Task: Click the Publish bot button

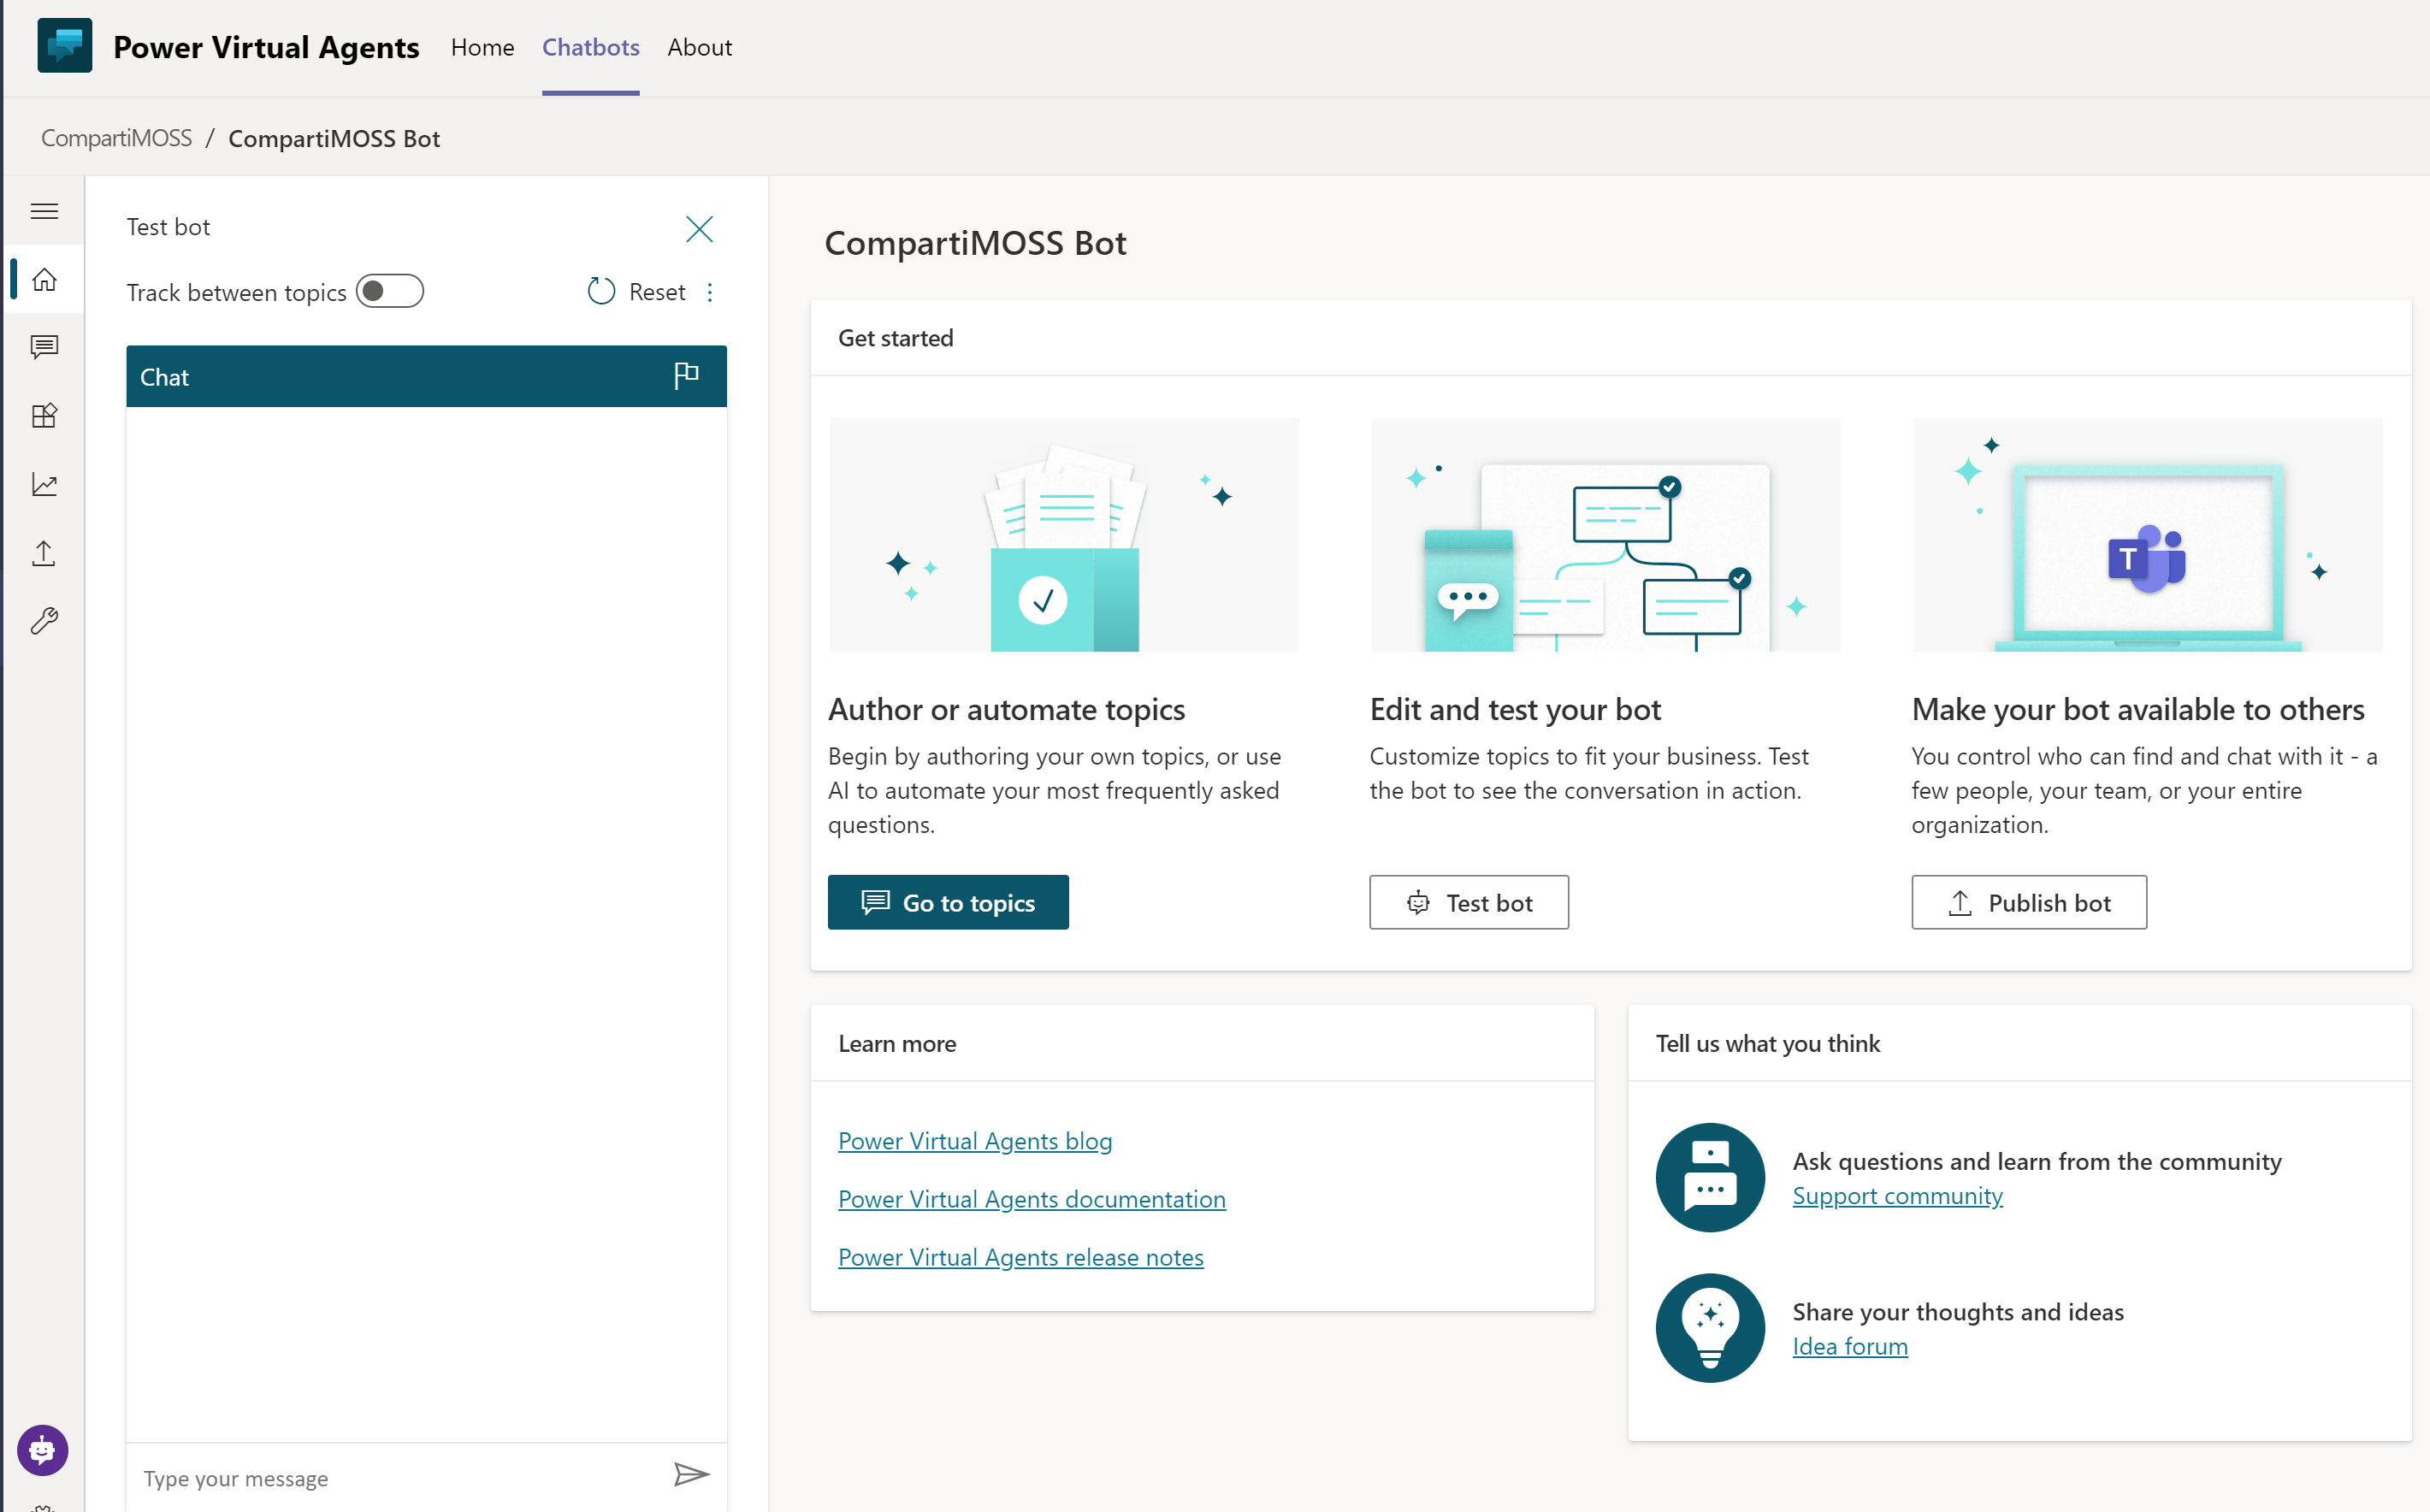Action: click(x=2028, y=902)
